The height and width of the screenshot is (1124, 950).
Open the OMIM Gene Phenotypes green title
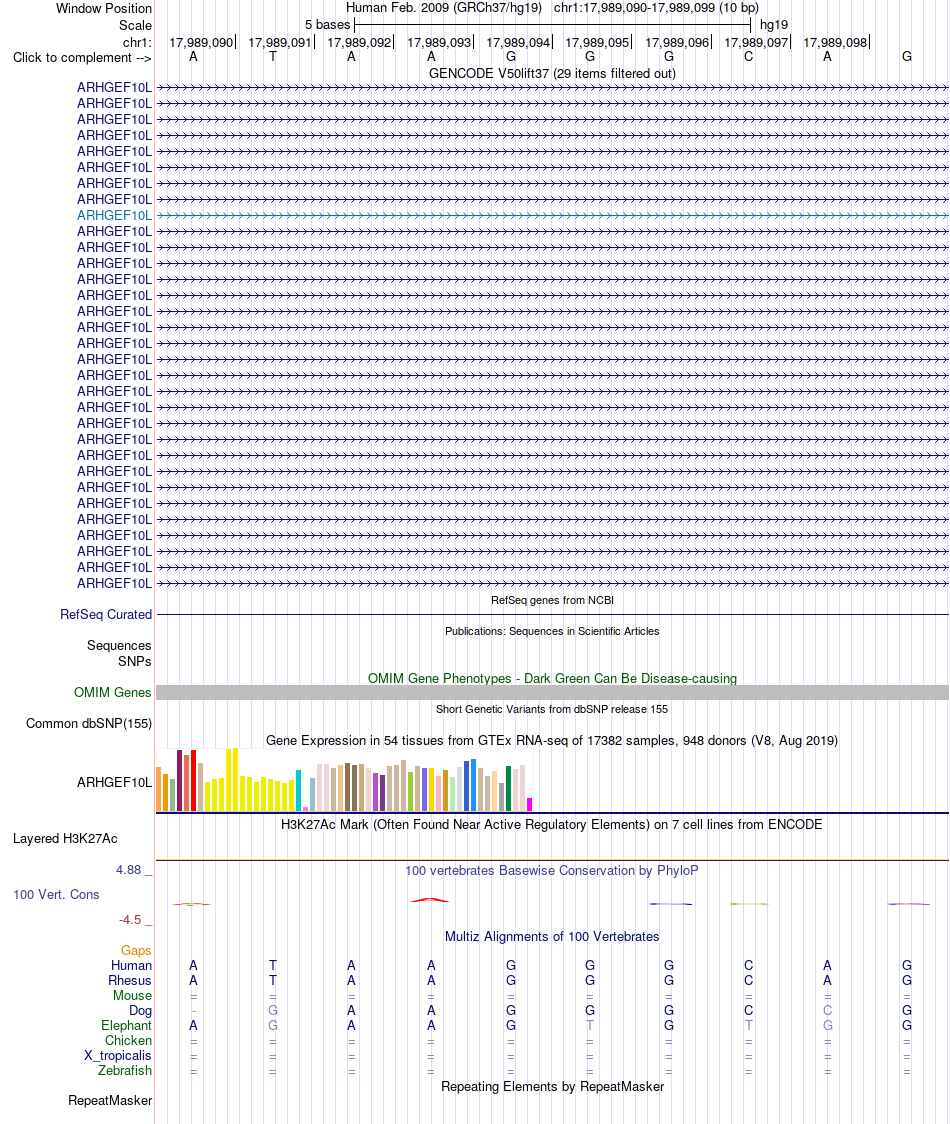click(x=552, y=678)
